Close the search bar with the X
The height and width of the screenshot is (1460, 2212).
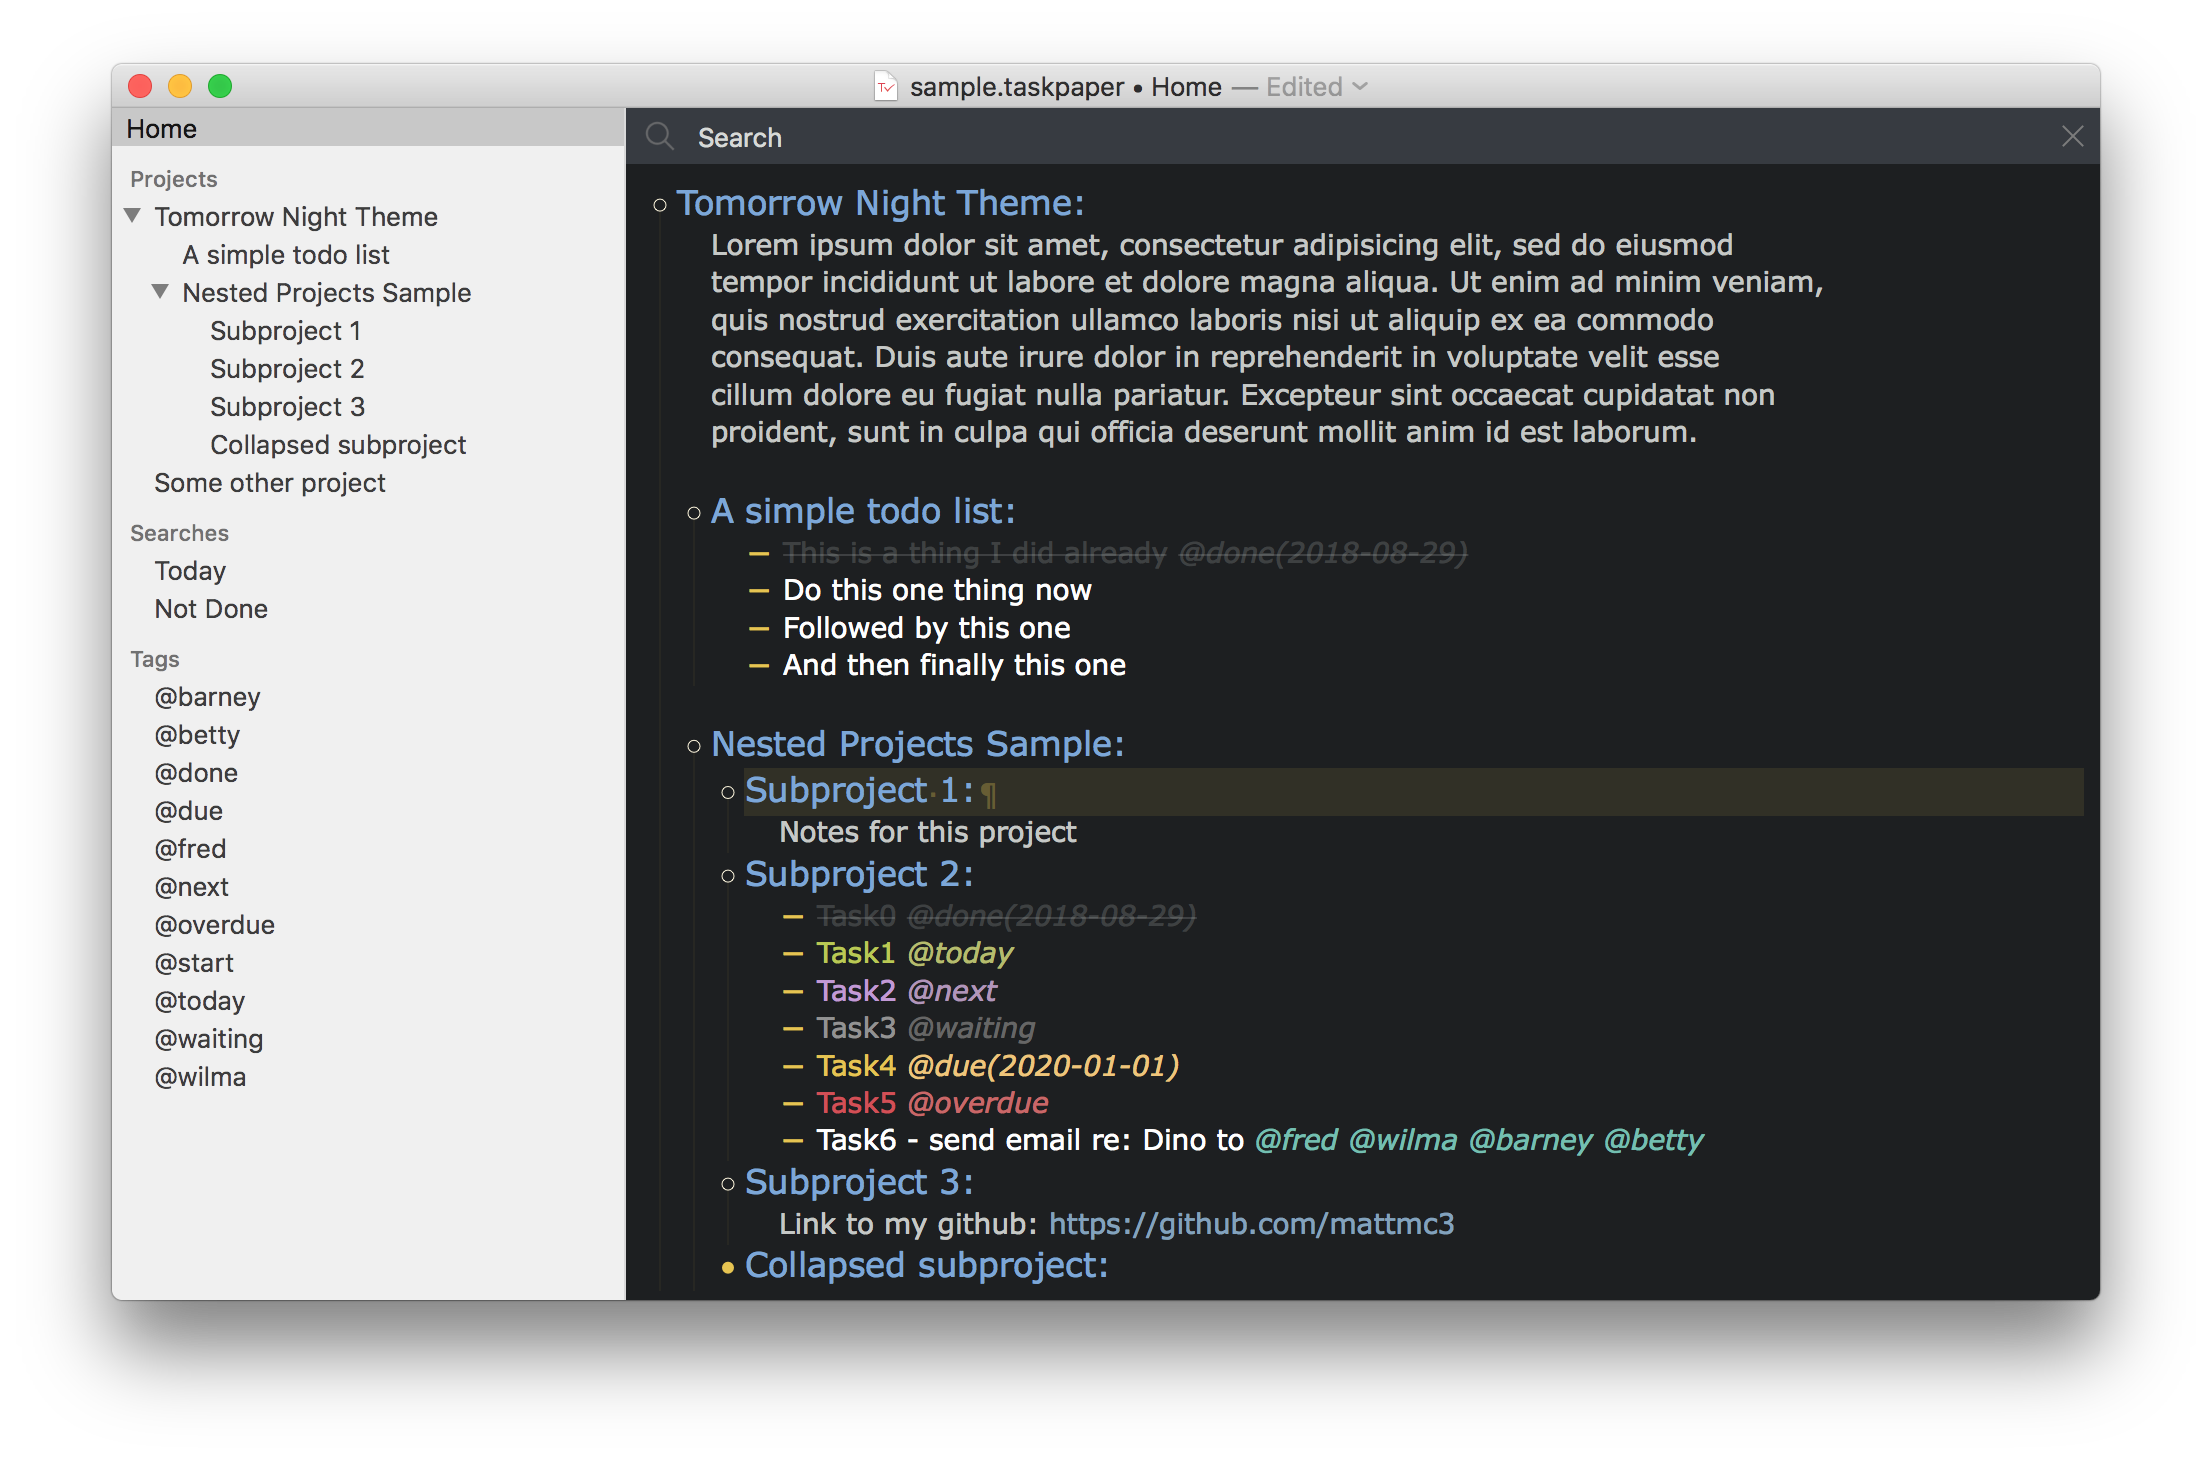2072,136
